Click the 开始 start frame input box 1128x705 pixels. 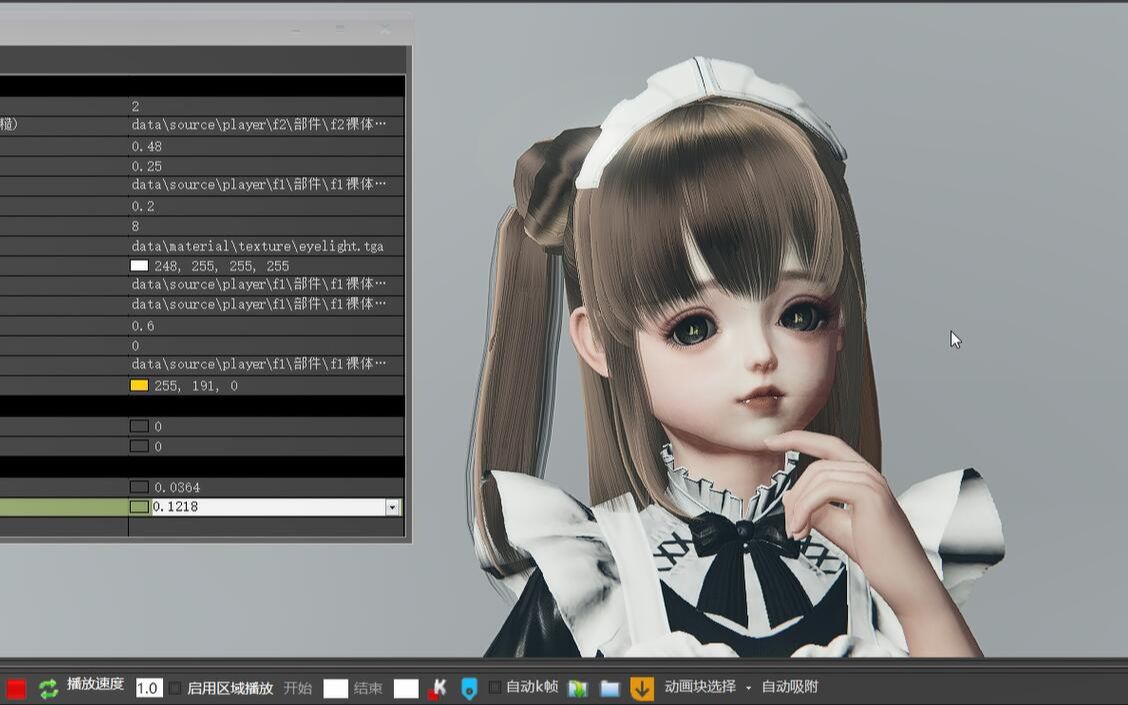[335, 688]
